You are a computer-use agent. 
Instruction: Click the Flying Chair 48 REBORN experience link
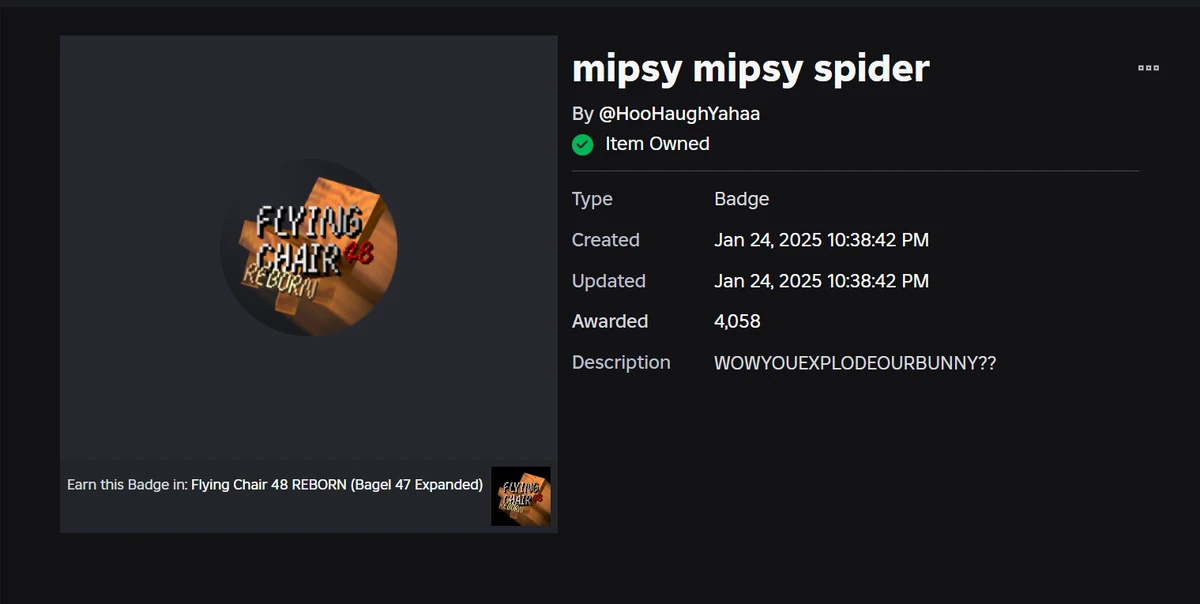(x=333, y=484)
